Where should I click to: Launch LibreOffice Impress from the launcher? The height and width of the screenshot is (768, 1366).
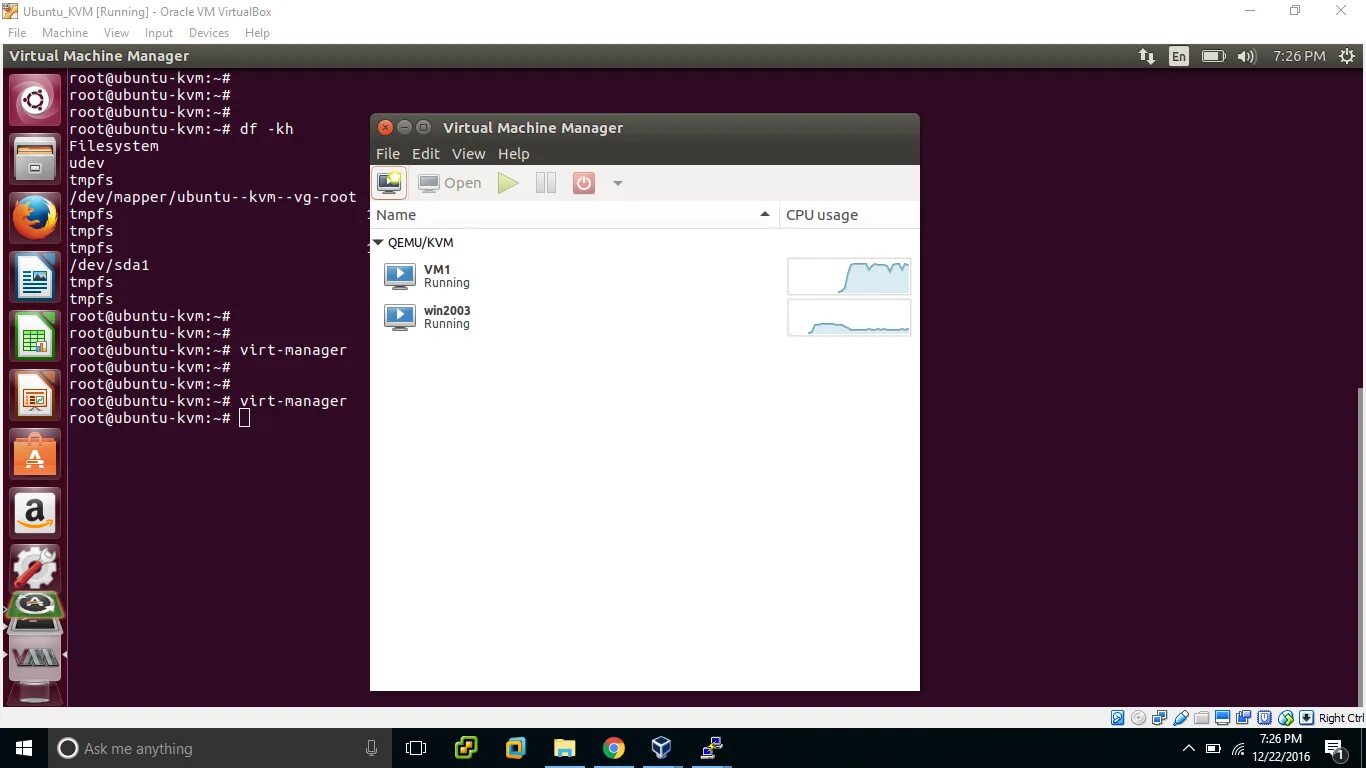point(35,395)
